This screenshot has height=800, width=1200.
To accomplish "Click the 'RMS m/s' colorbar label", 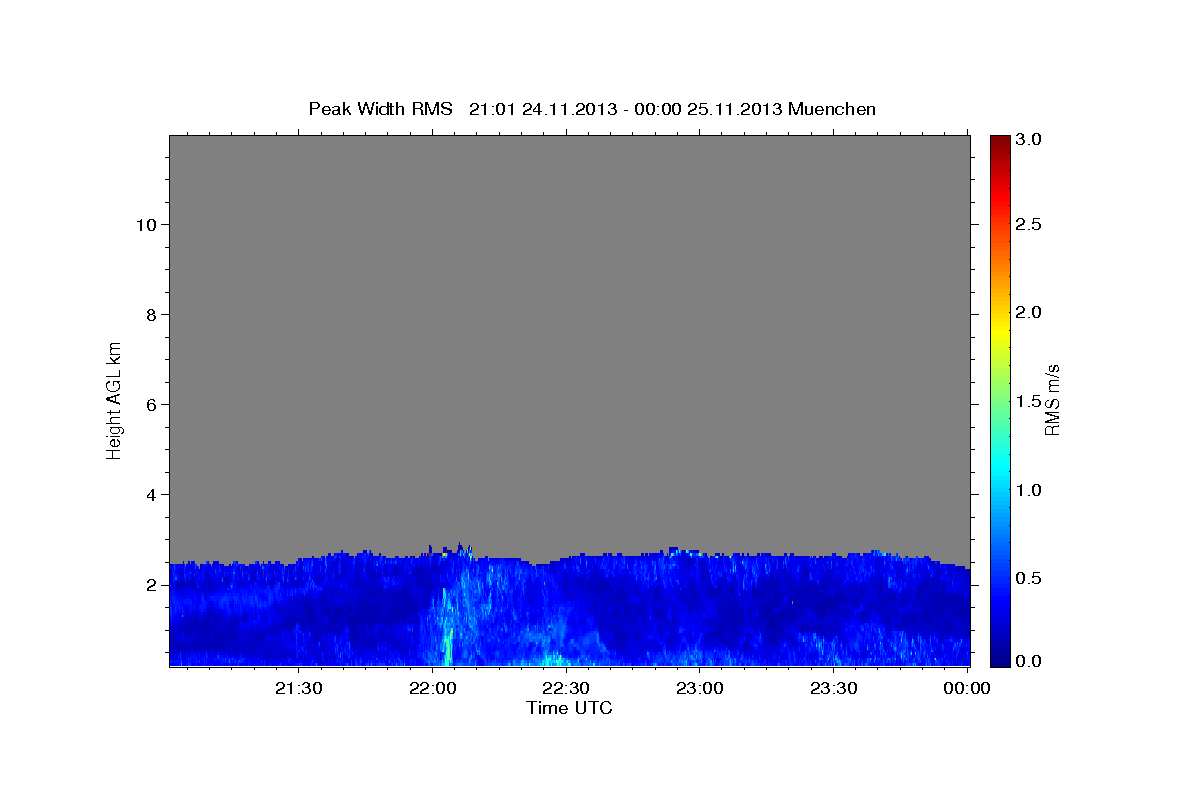I will click(x=1051, y=400).
